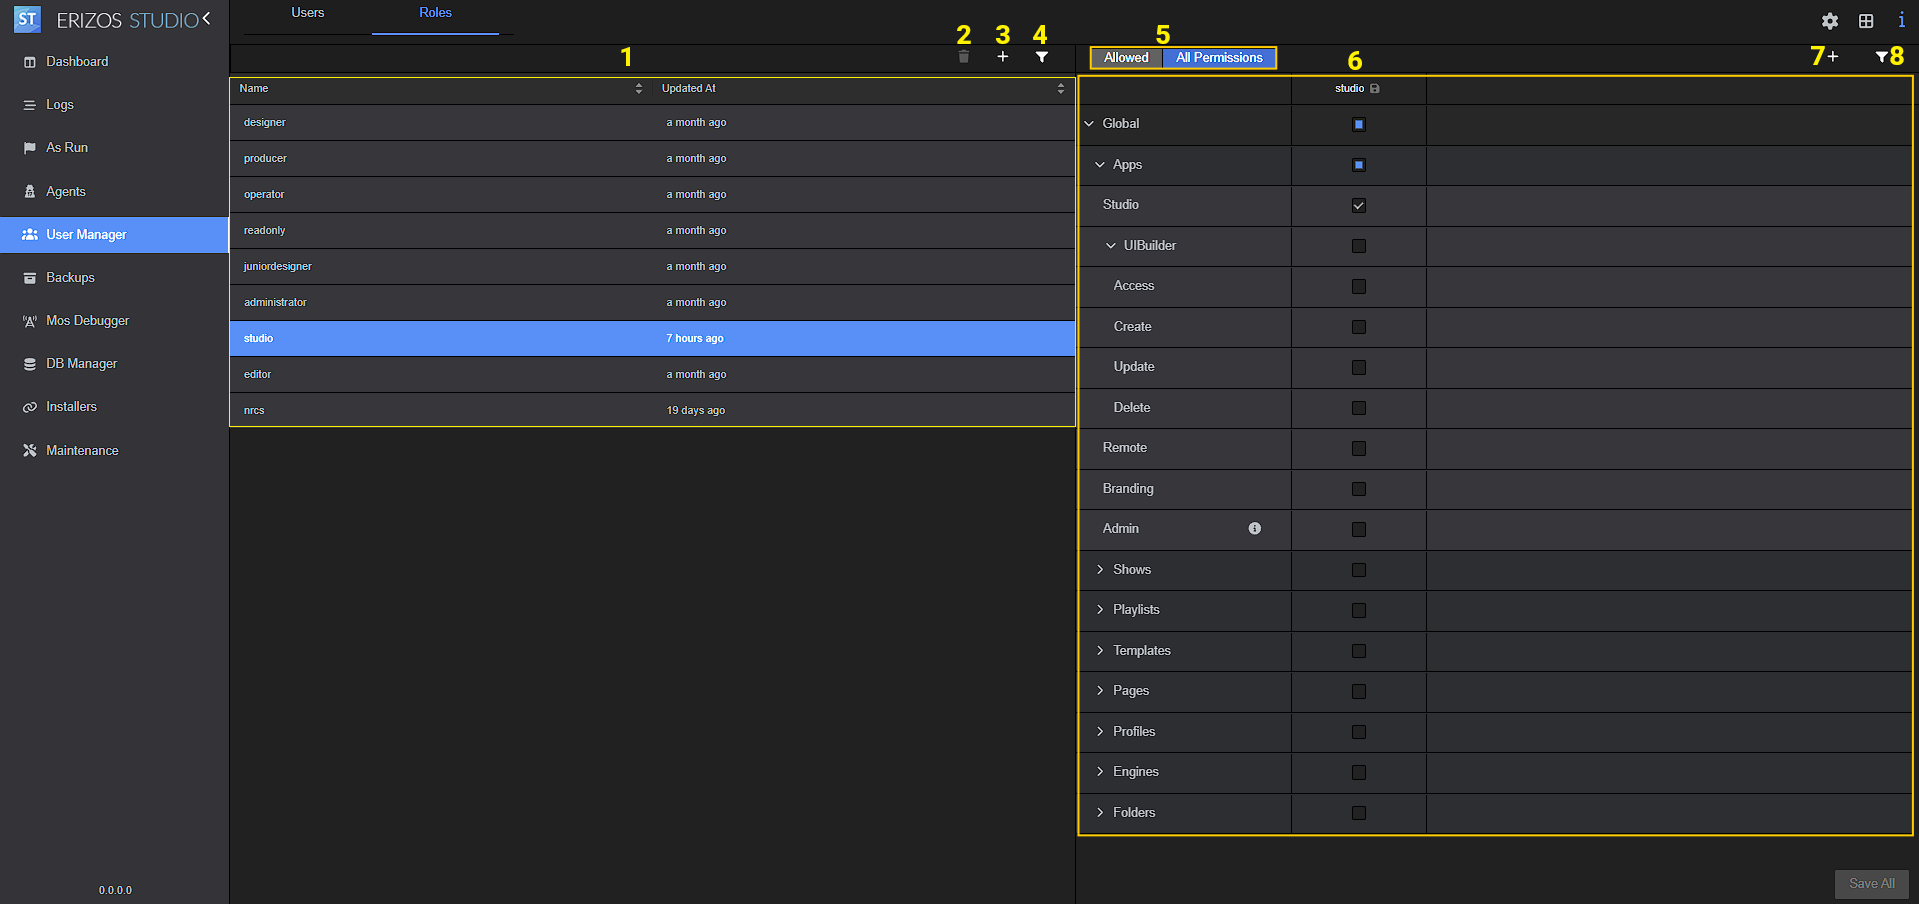The width and height of the screenshot is (1919, 904).
Task: Open the settings gear icon
Action: pos(1829,21)
